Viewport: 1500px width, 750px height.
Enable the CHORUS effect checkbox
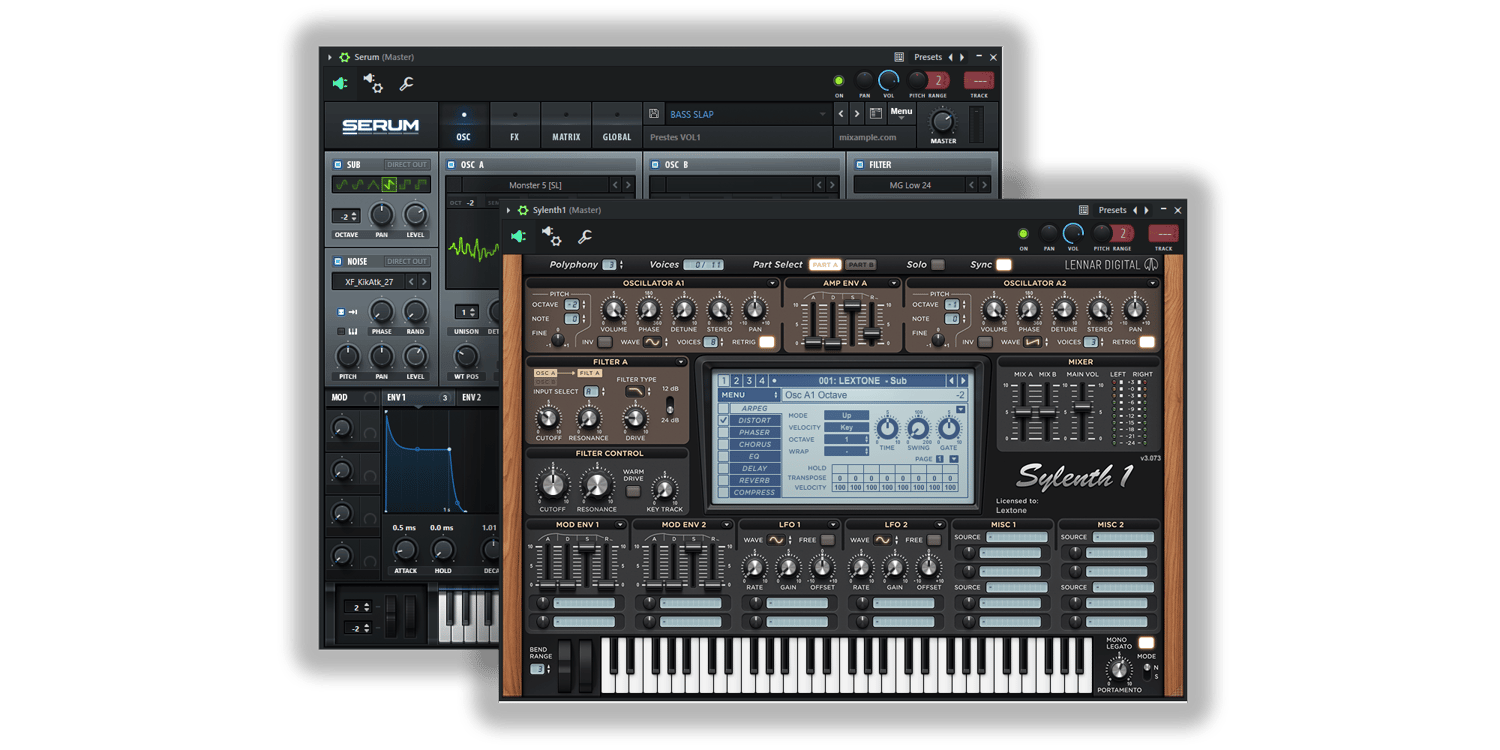coord(724,445)
